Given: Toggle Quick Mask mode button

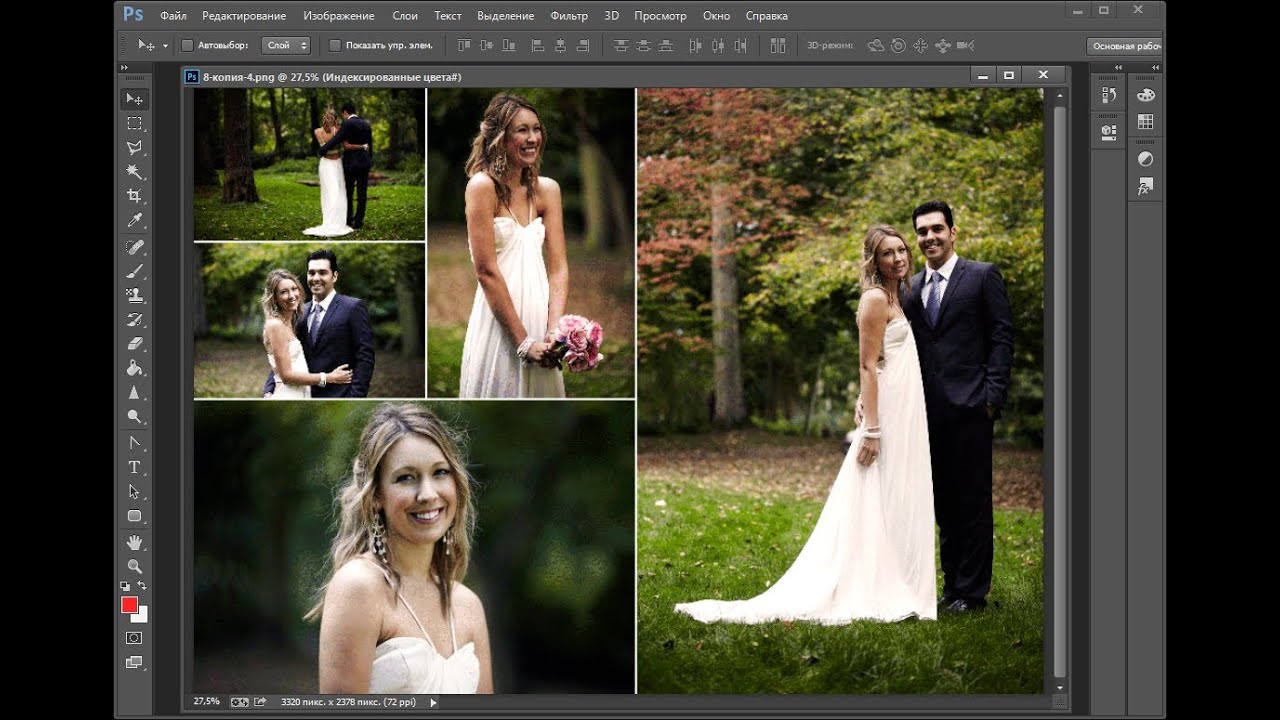Looking at the screenshot, I should click(134, 637).
